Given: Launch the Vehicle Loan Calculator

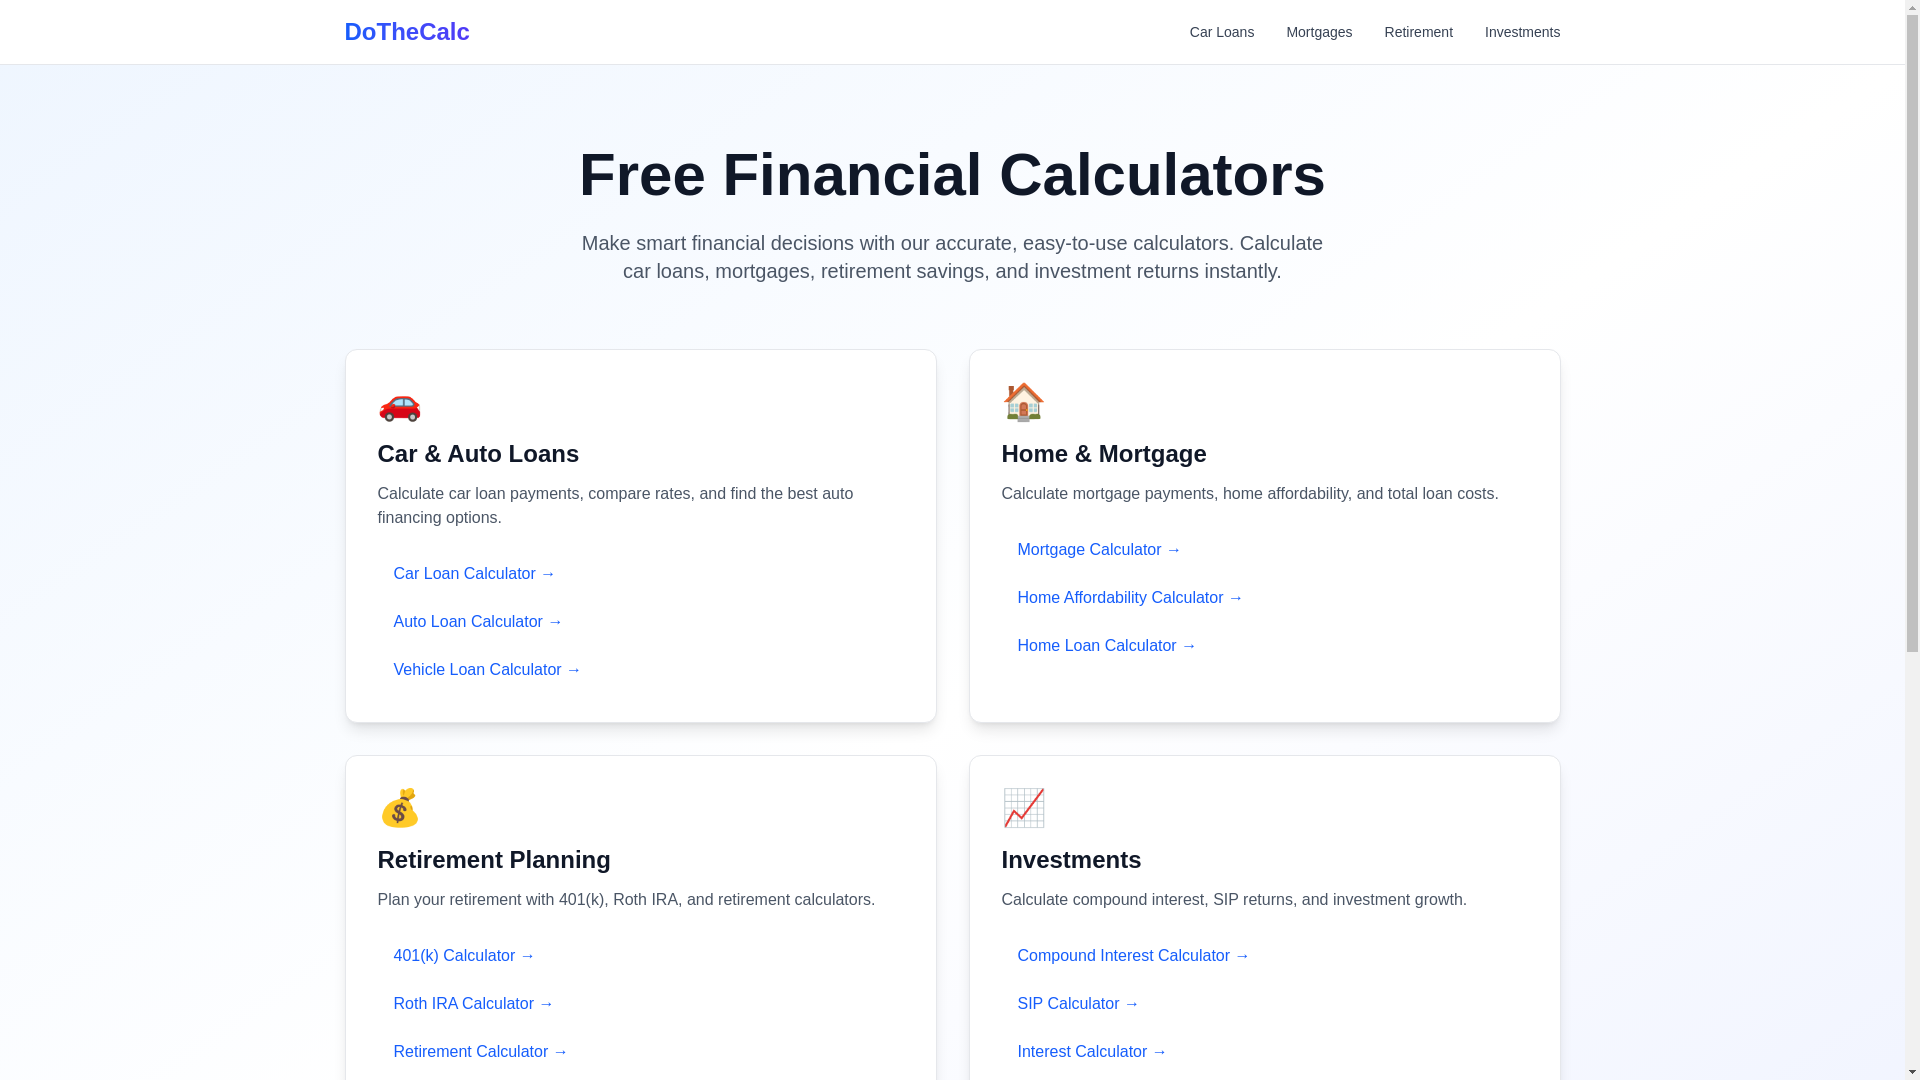Looking at the screenshot, I should click(487, 670).
